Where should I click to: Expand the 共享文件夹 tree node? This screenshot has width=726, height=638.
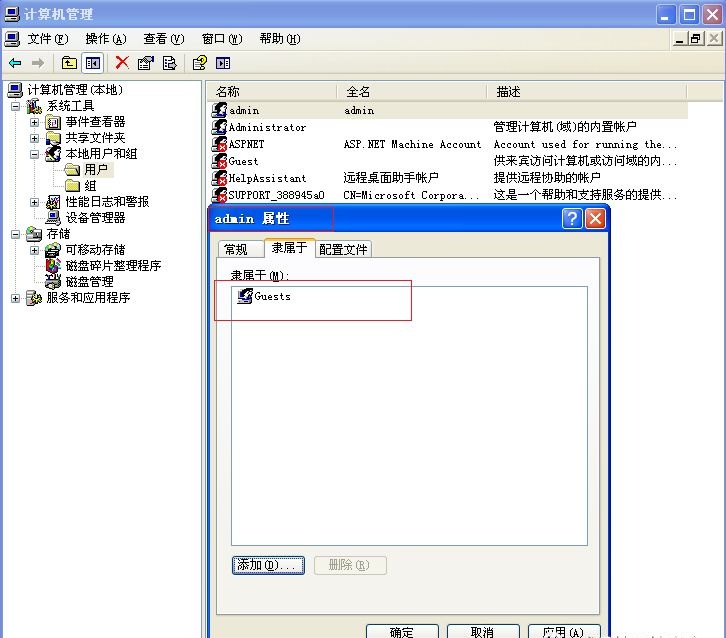(x=35, y=138)
